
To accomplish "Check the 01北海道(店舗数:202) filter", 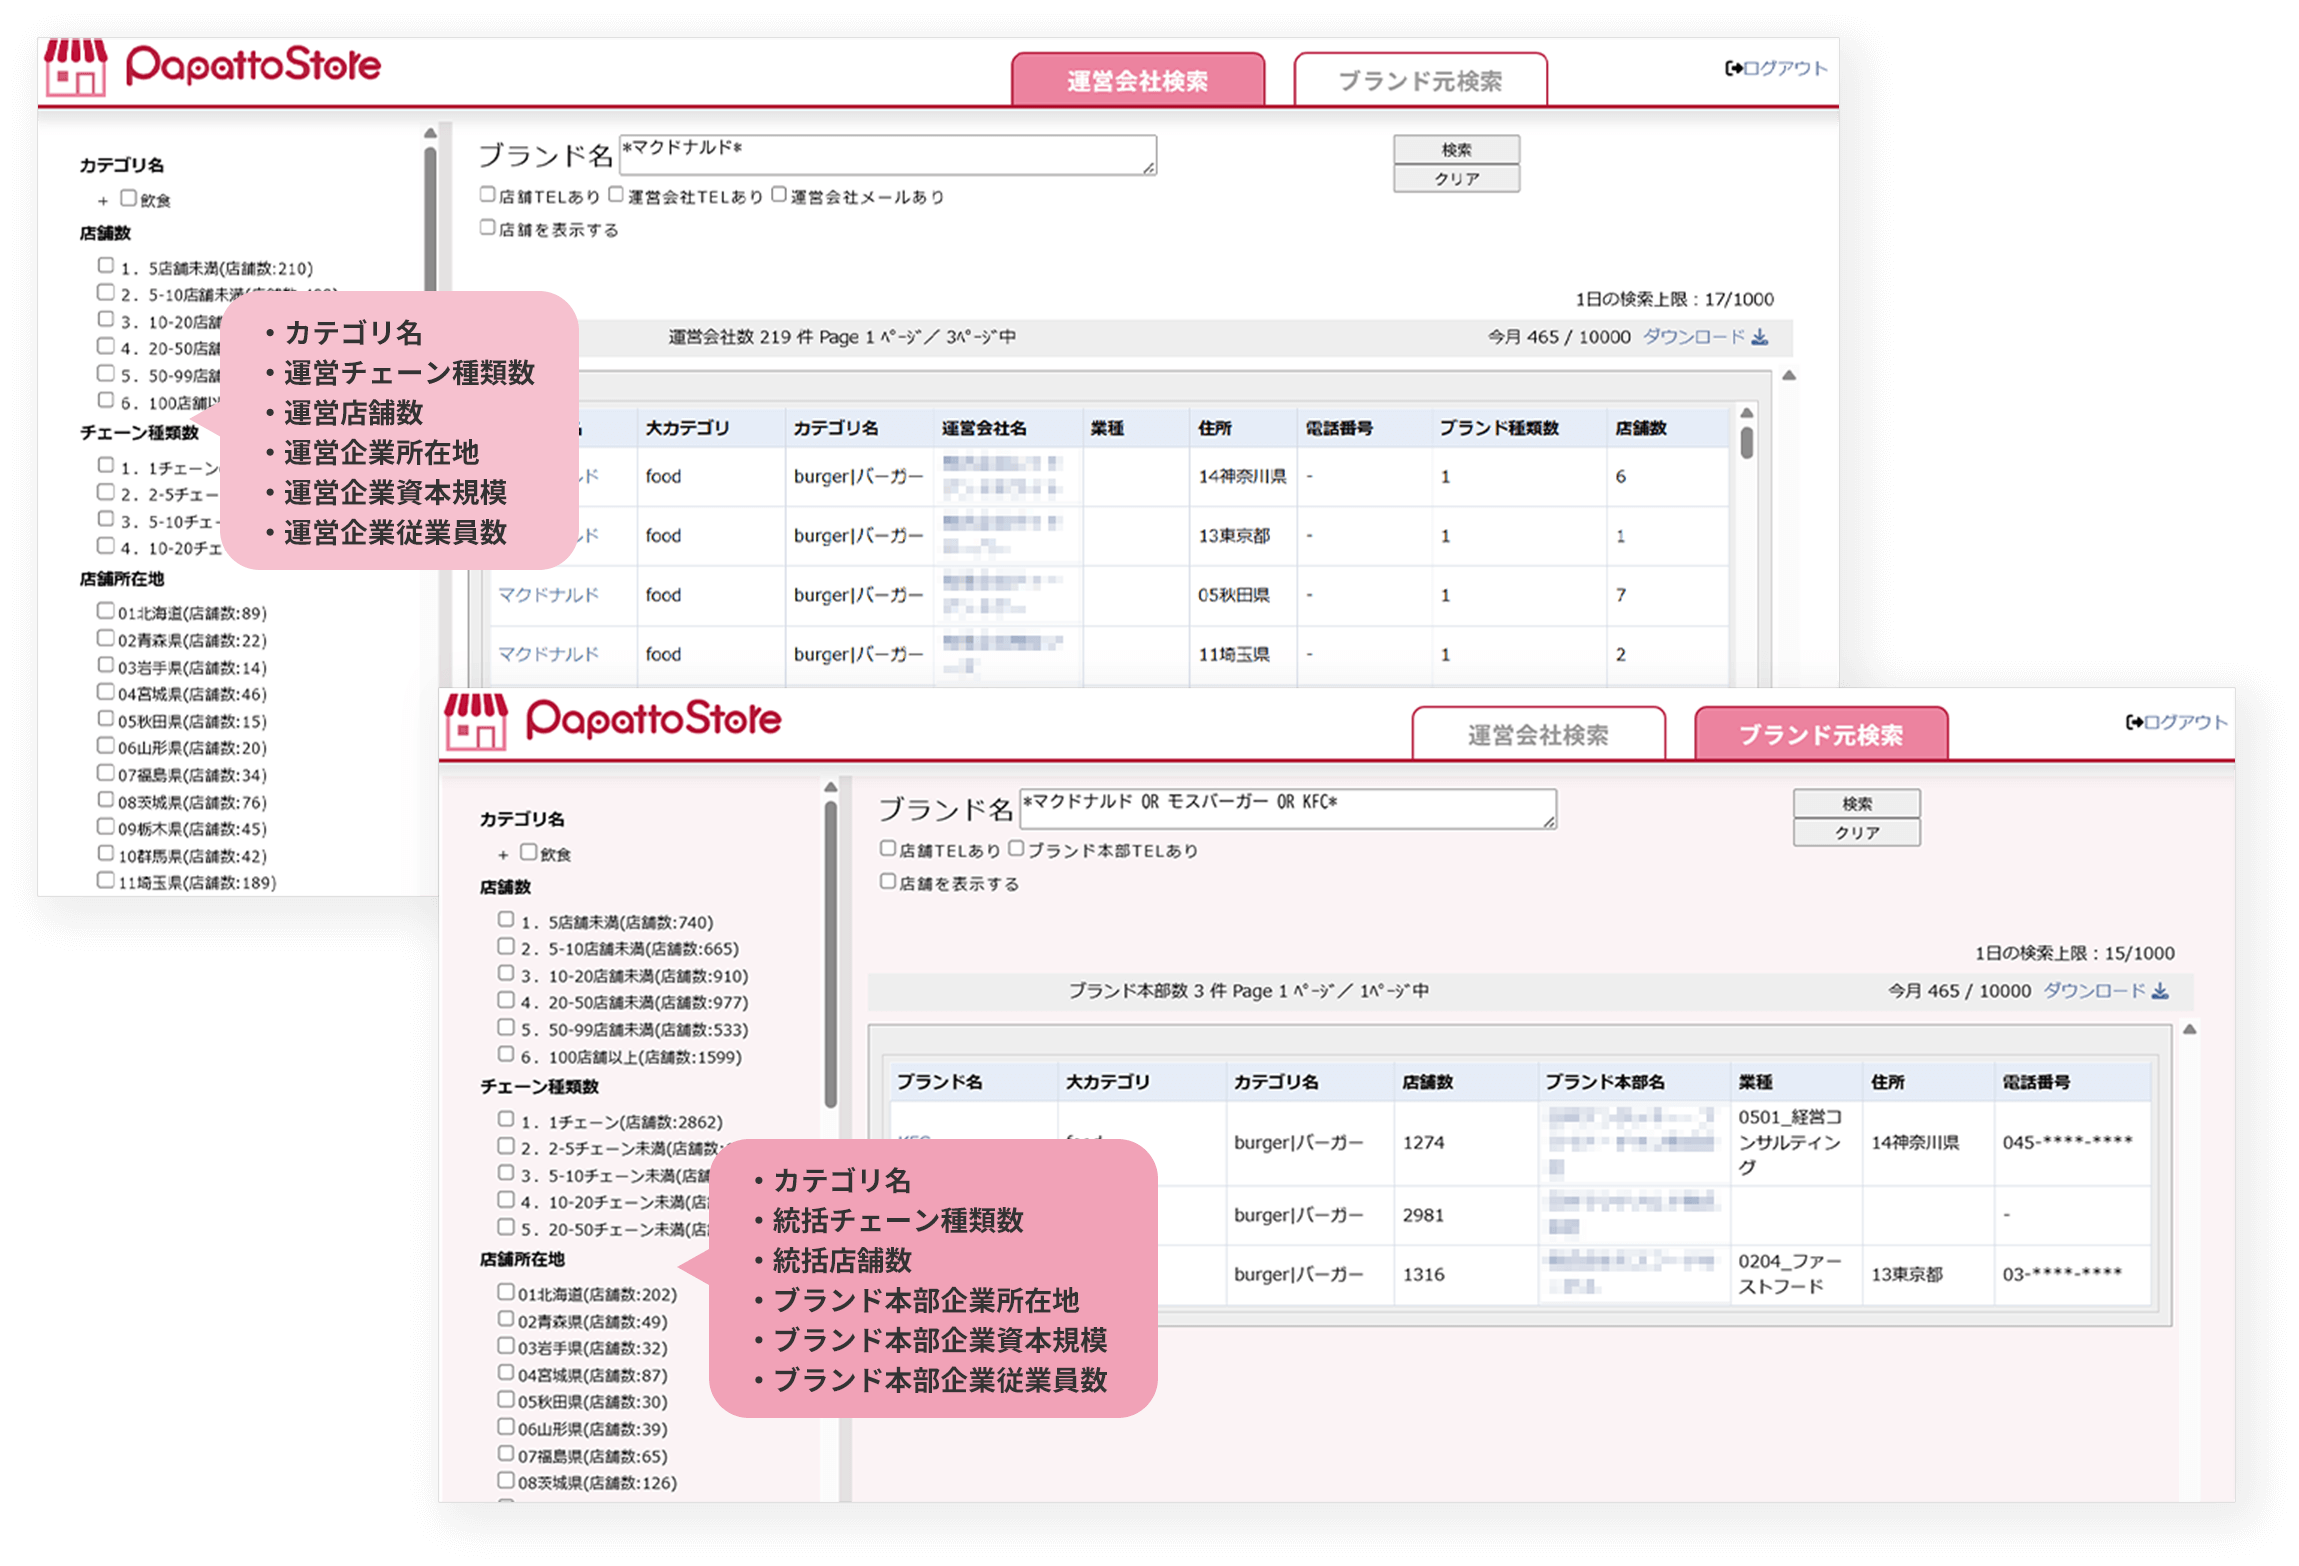I will [x=506, y=1292].
